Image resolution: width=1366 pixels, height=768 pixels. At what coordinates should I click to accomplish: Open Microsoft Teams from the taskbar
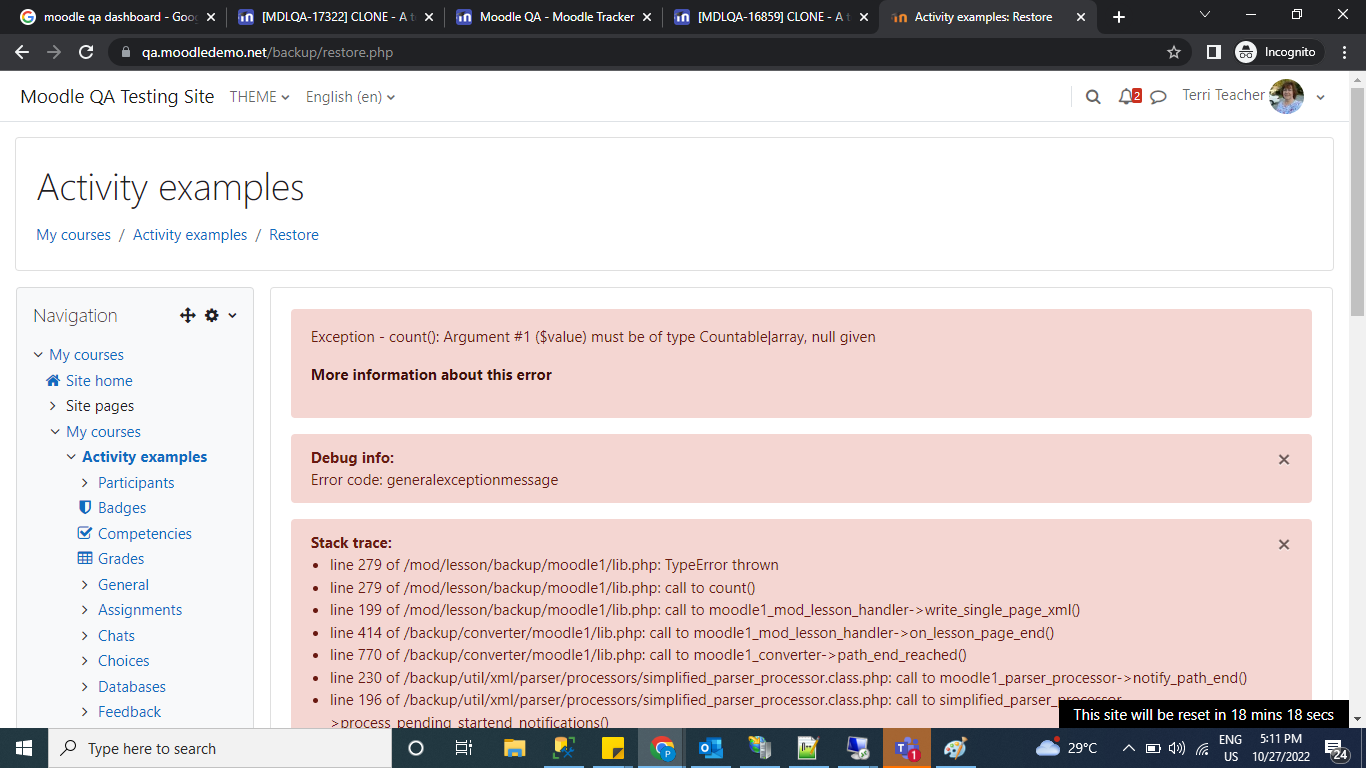(907, 748)
